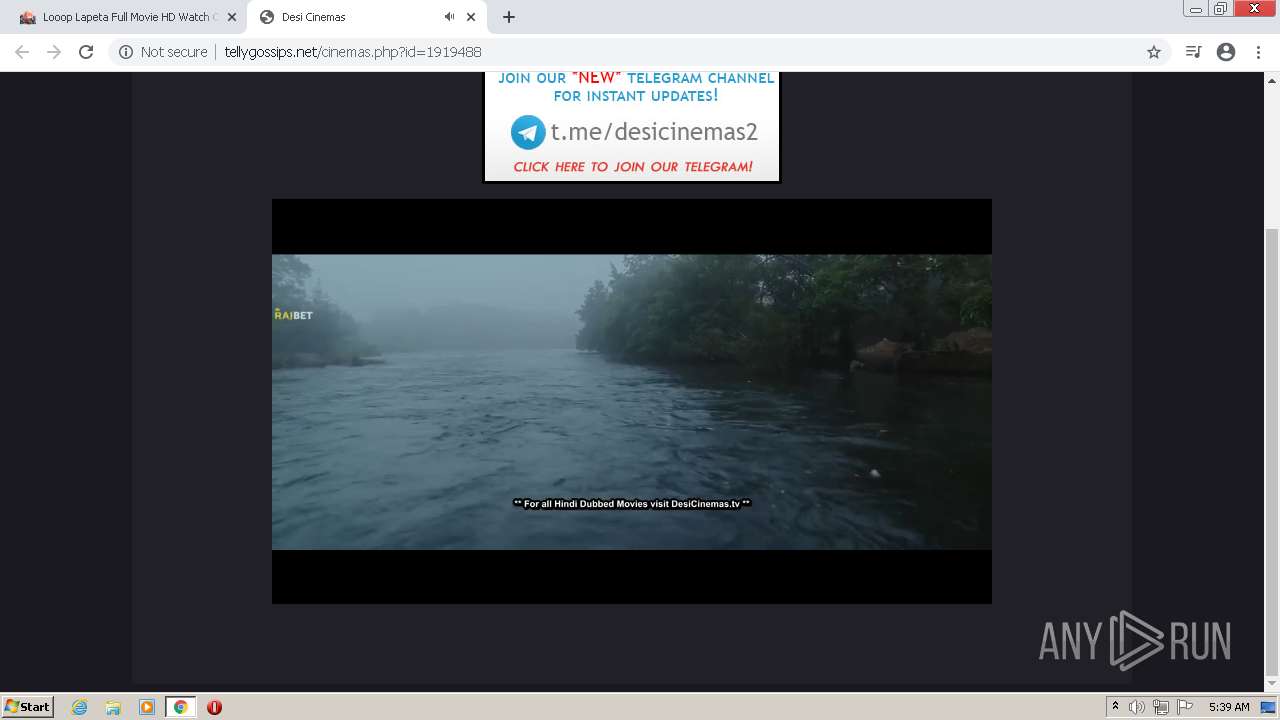Minimize the Chrome window
Image resolution: width=1280 pixels, height=720 pixels.
(1195, 9)
